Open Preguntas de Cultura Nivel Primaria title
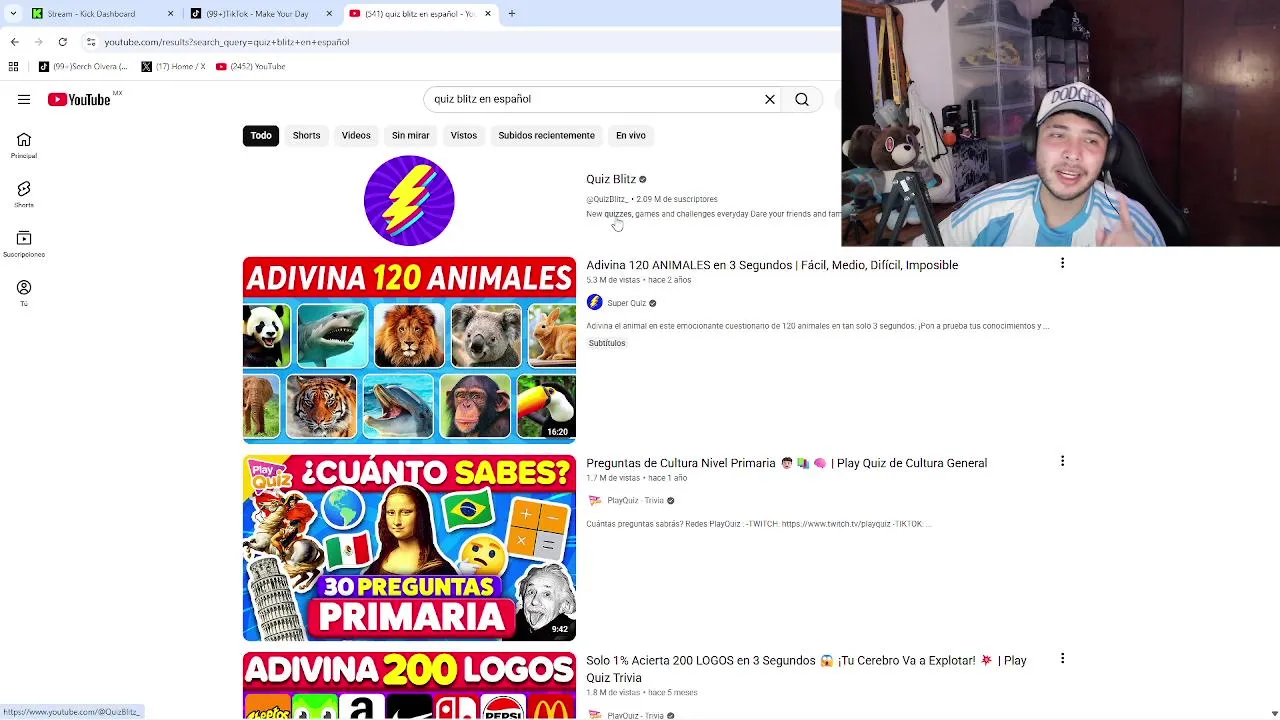1280x720 pixels. click(786, 463)
